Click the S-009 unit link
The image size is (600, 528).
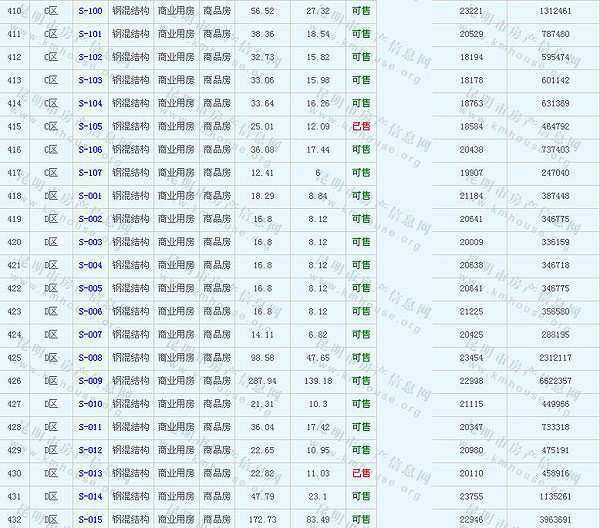pyautogui.click(x=90, y=381)
